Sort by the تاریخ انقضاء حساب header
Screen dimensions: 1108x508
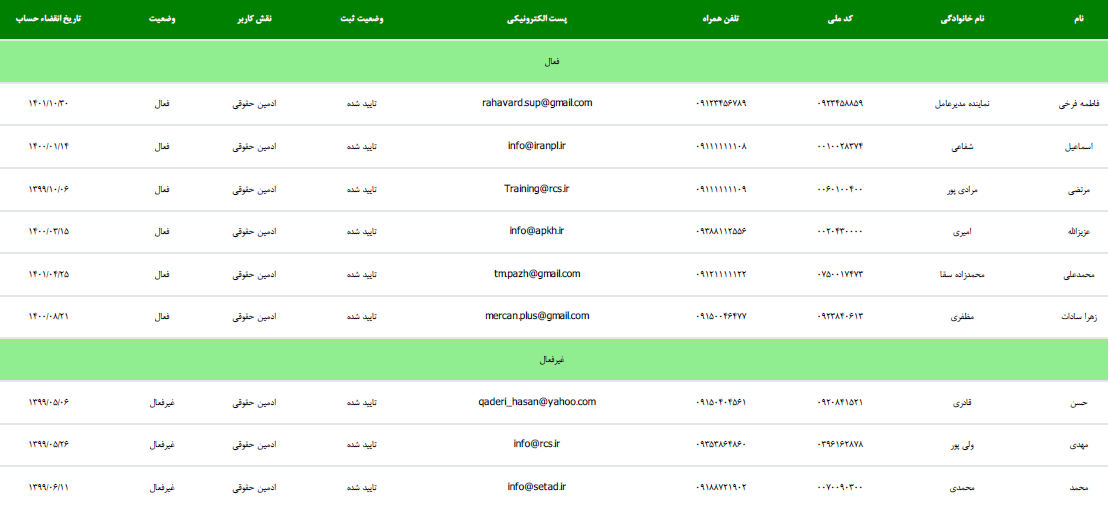[x=54, y=19]
